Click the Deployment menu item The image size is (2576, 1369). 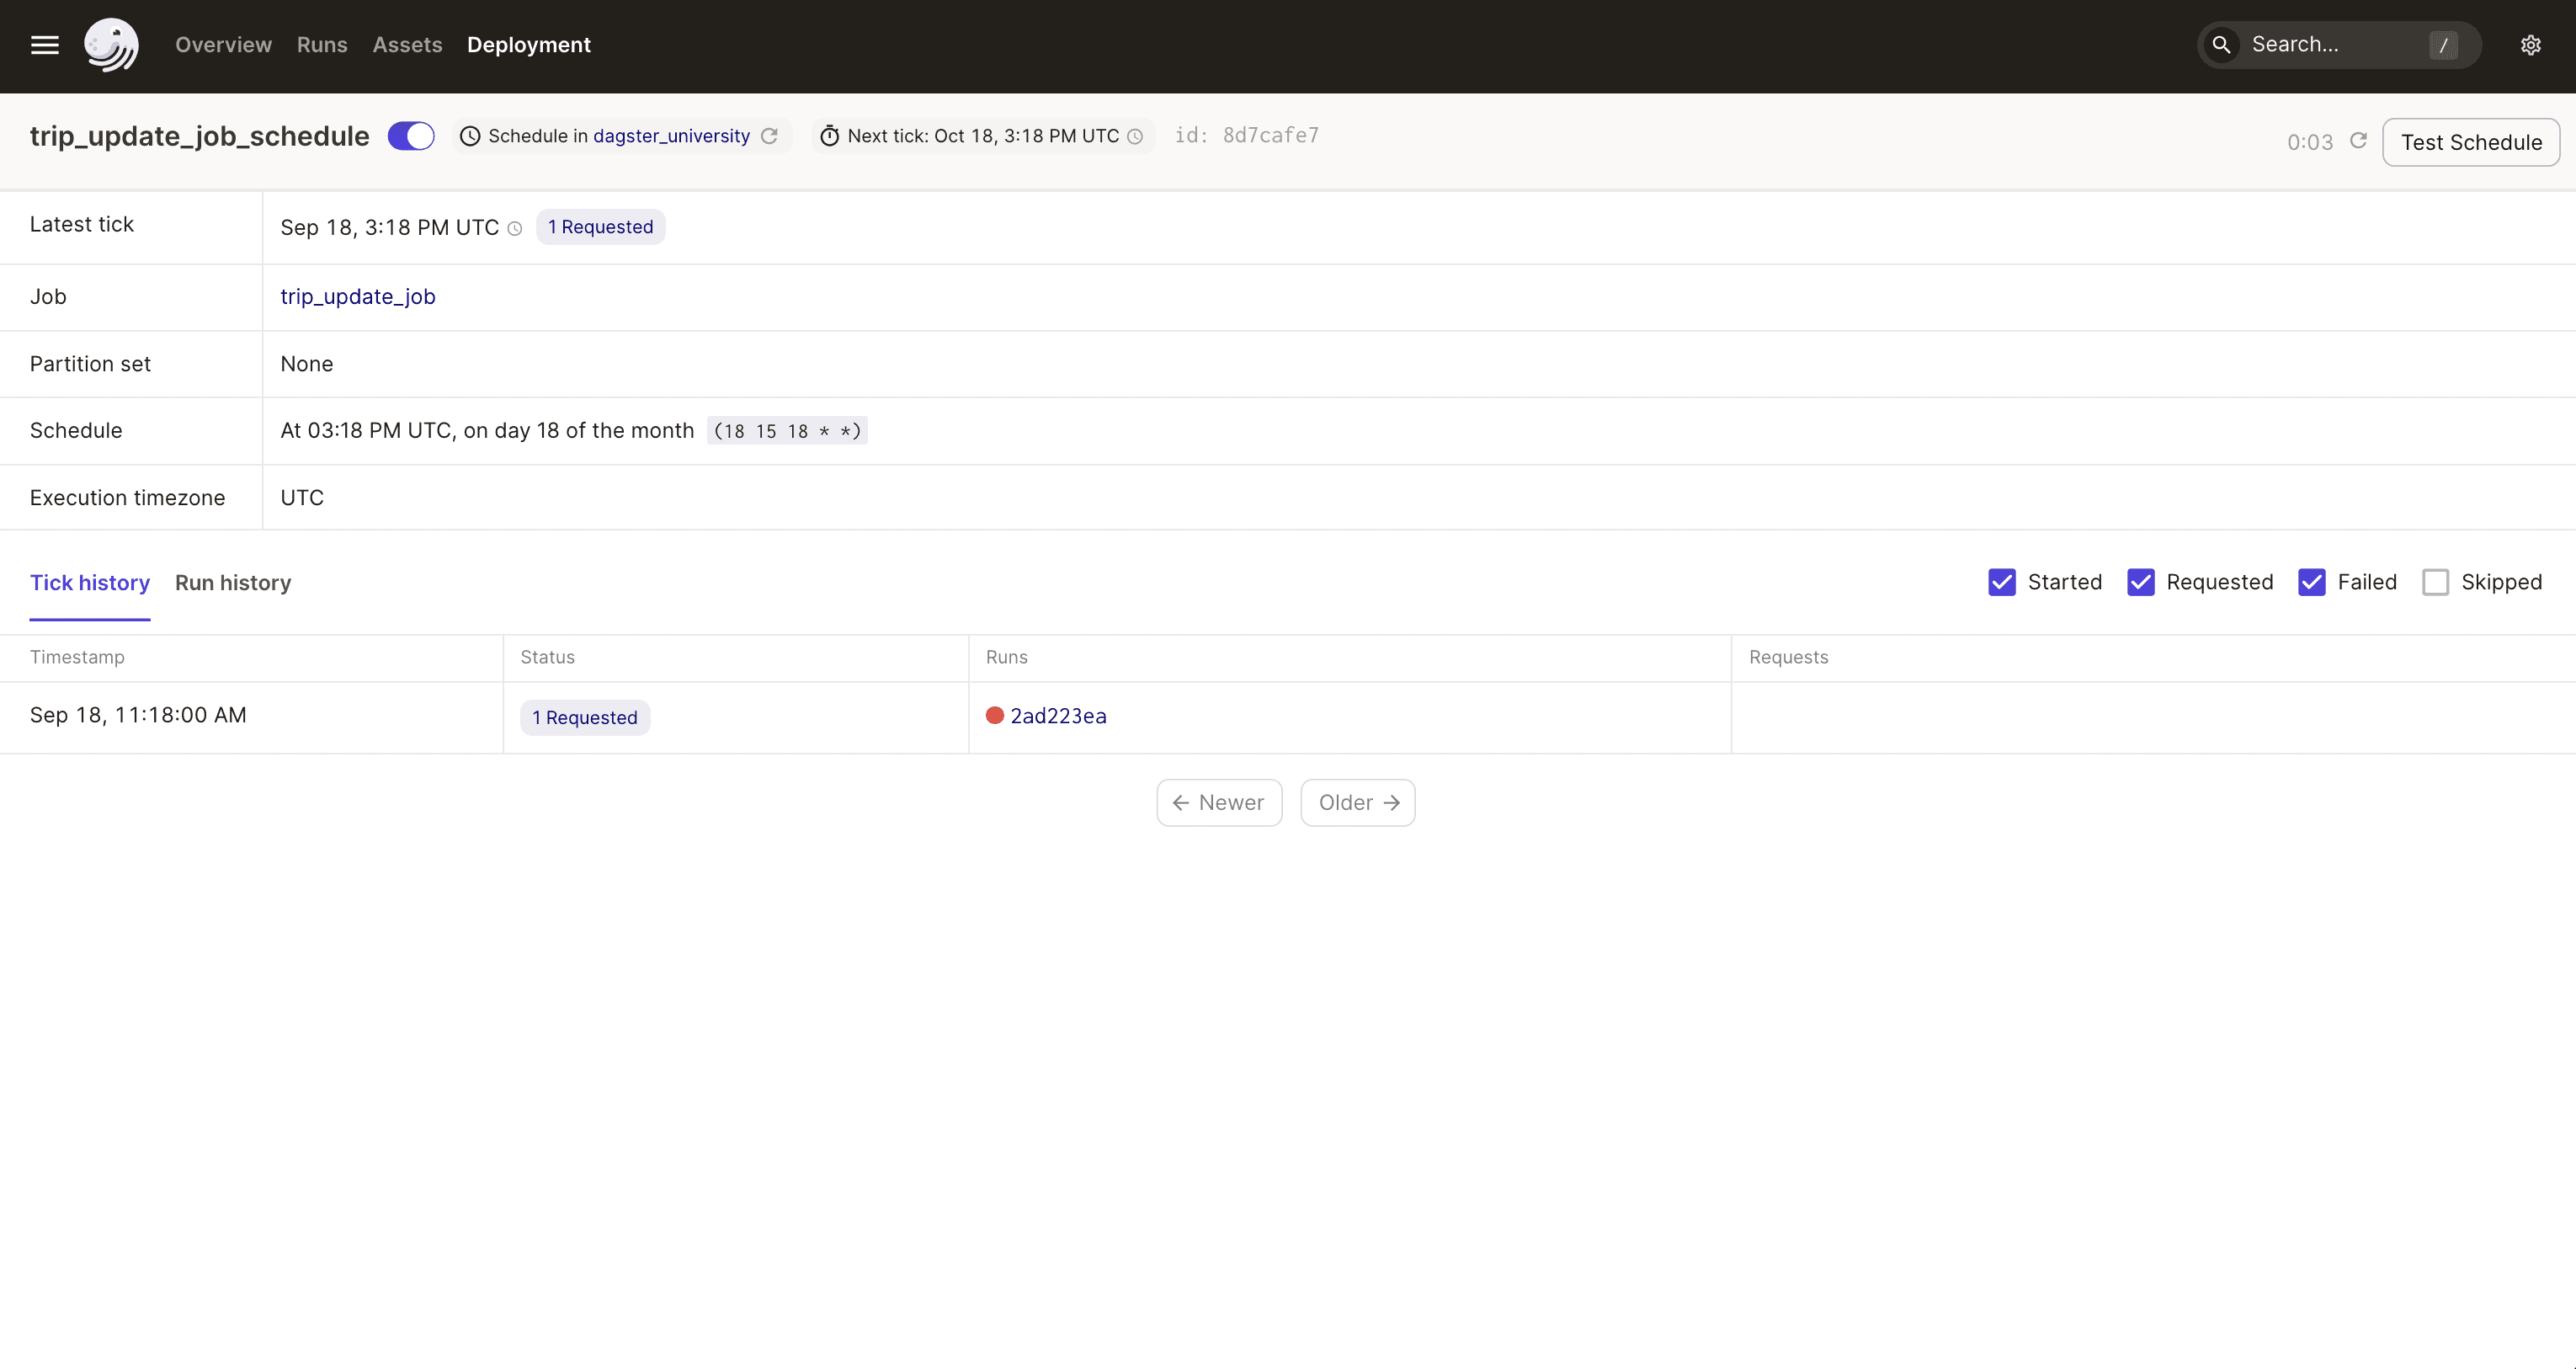click(528, 45)
